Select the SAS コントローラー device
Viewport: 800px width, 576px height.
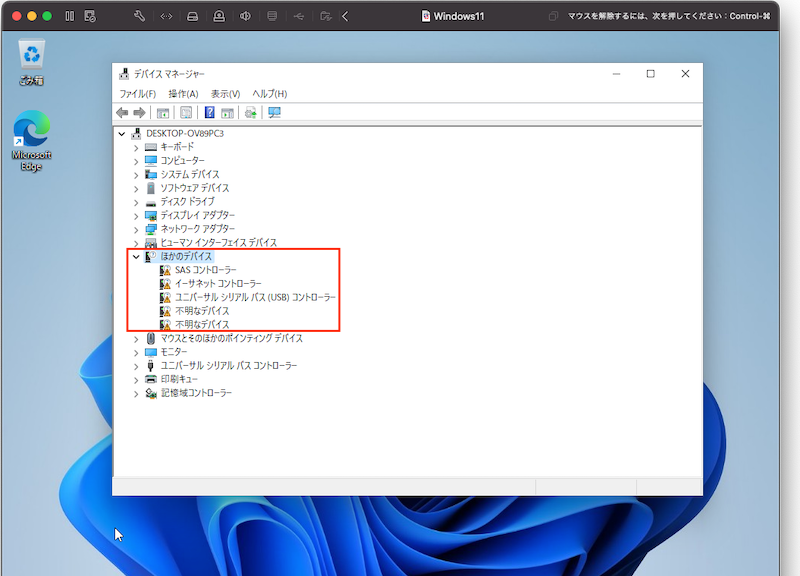[206, 270]
